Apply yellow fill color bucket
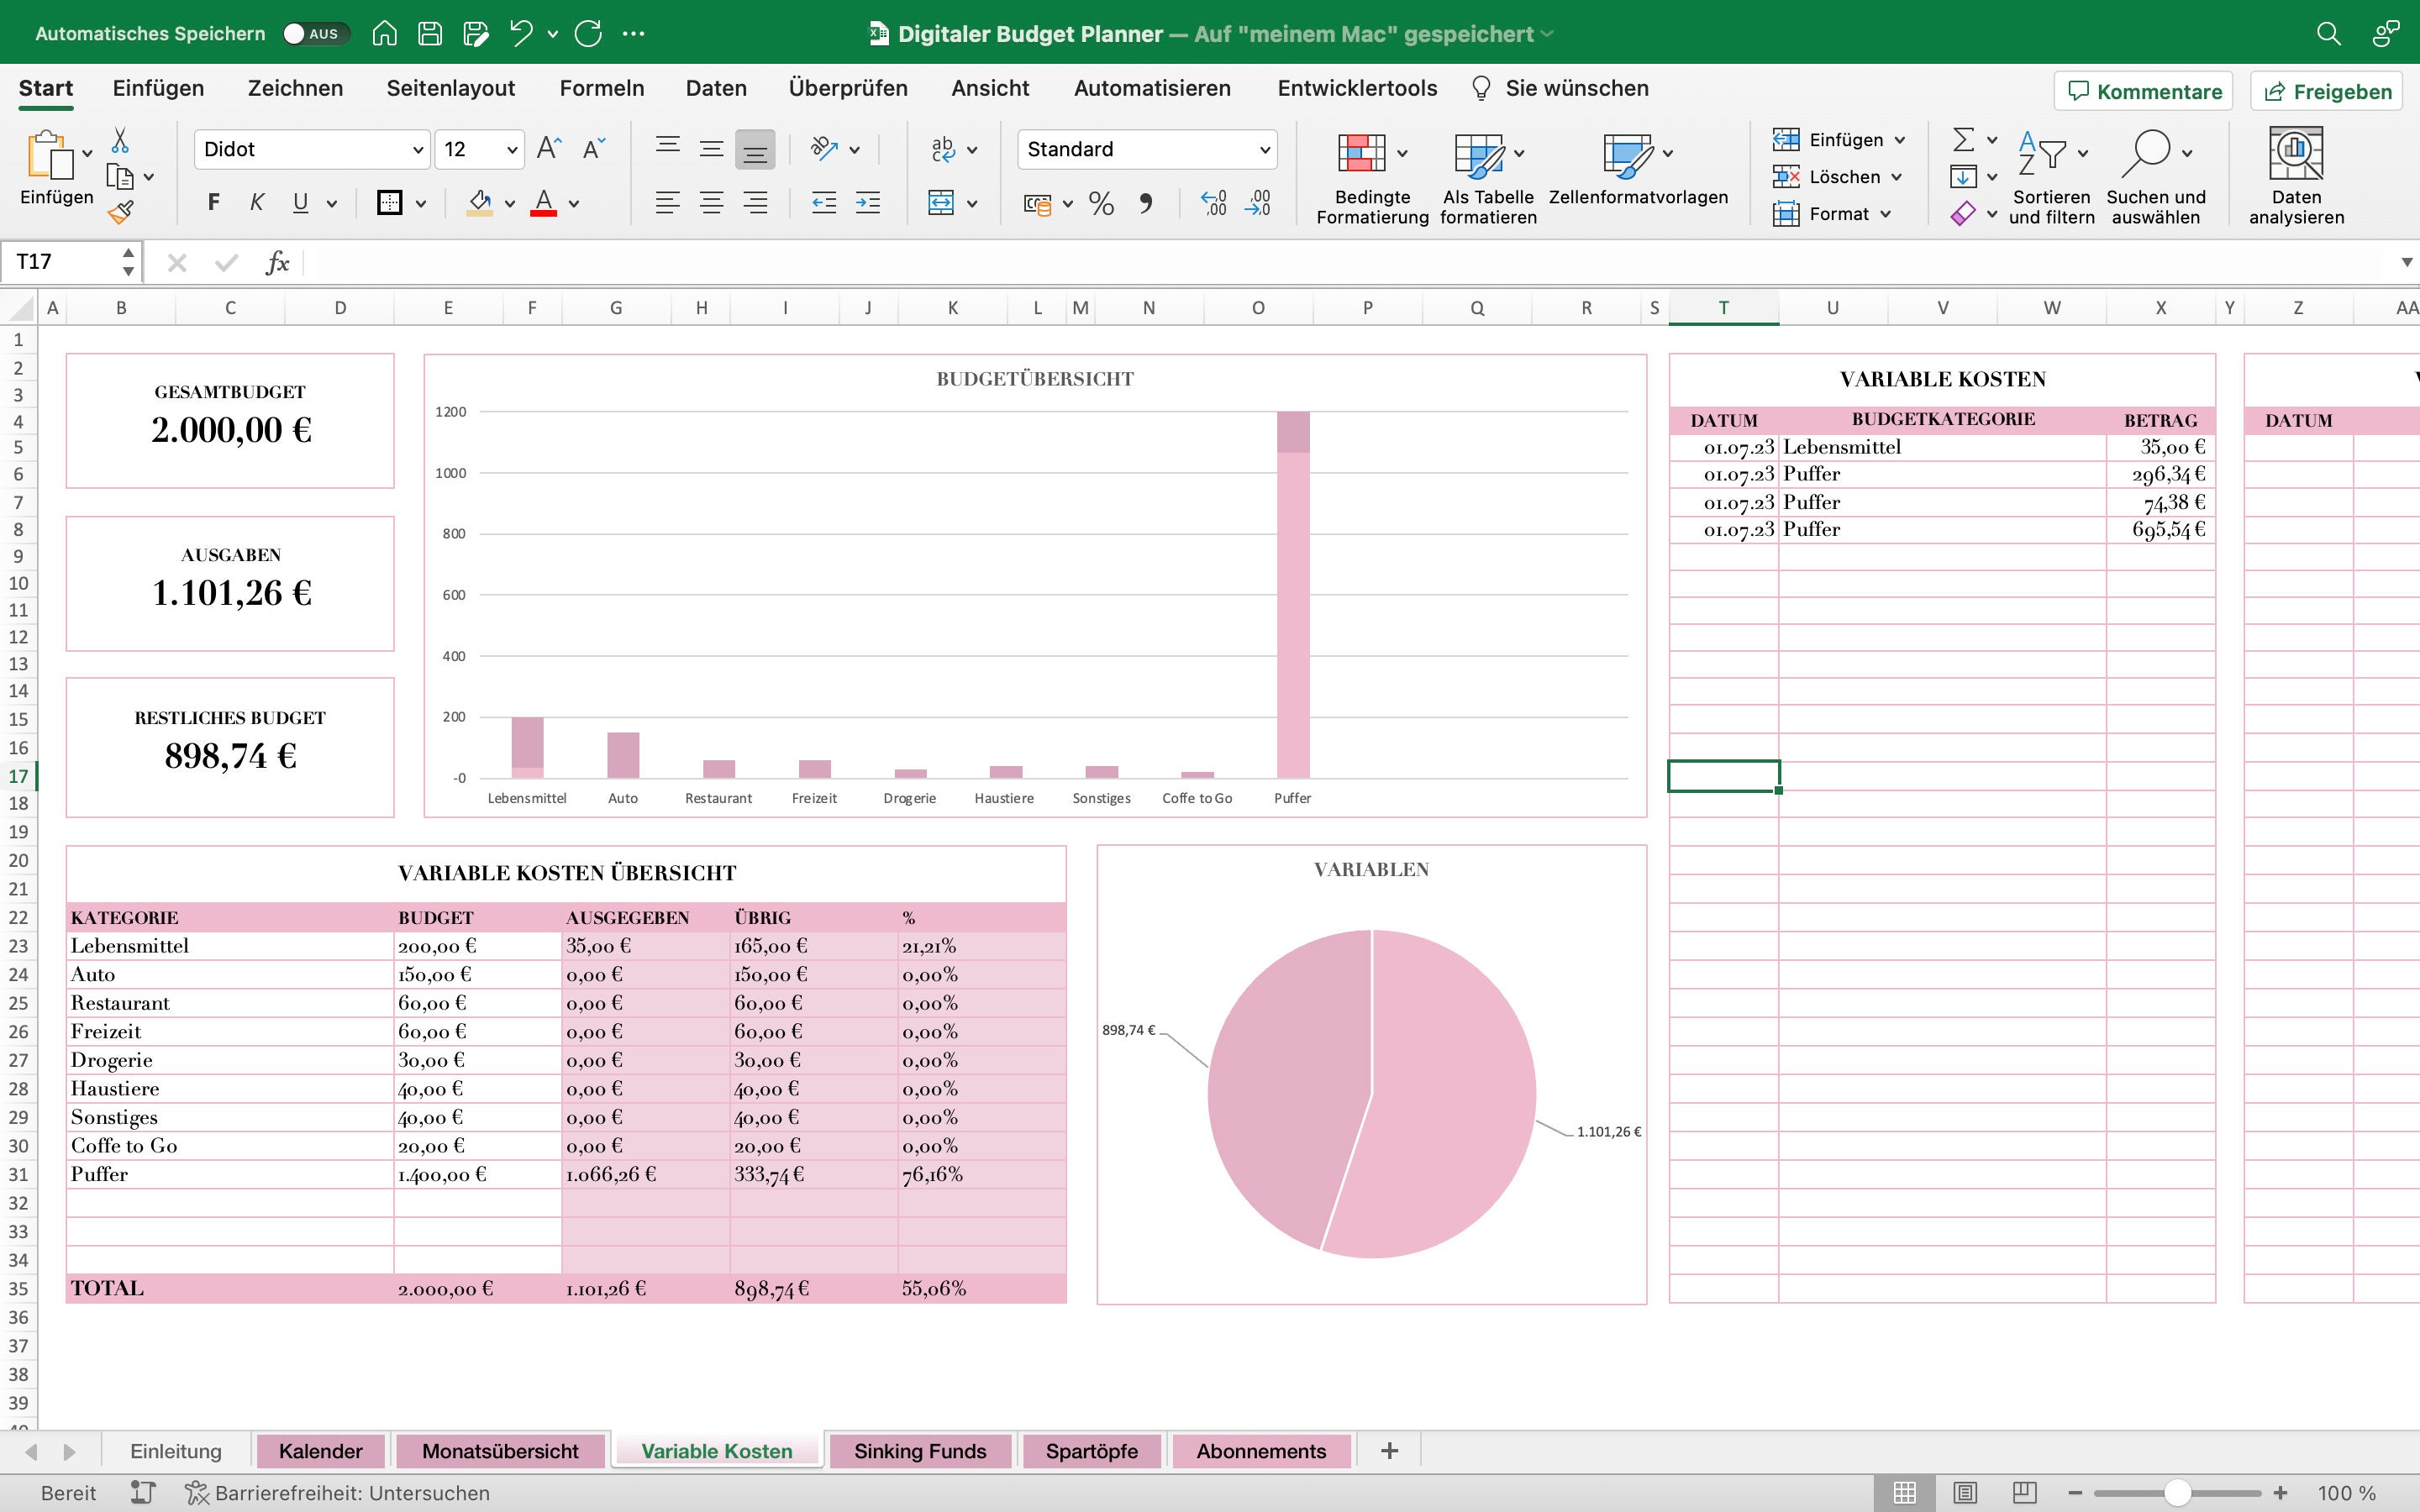 (x=480, y=203)
